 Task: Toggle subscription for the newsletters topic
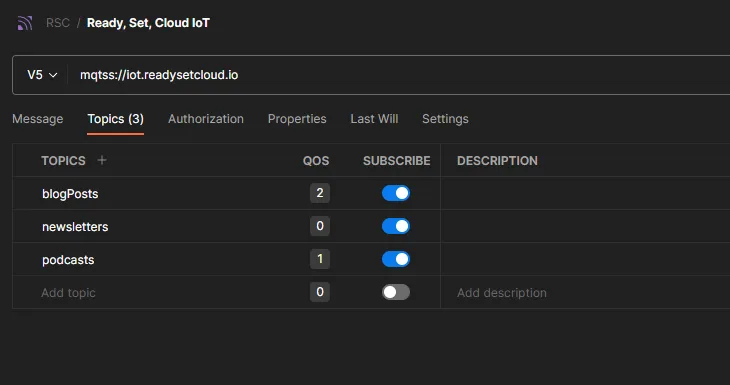tap(396, 226)
